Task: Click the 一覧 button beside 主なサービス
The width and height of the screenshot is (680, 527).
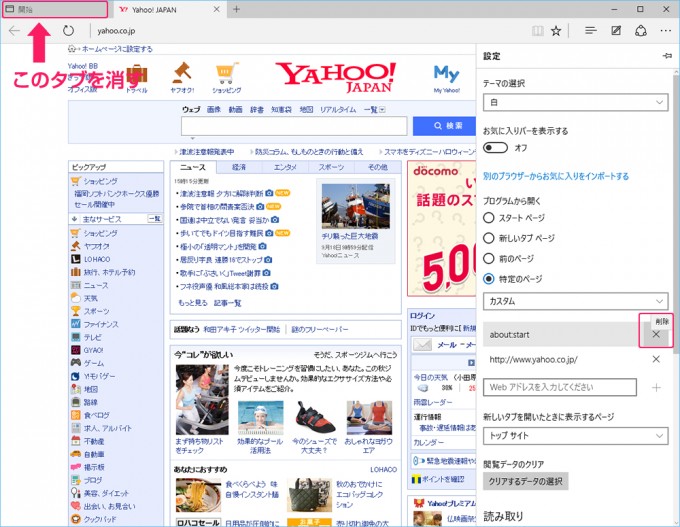Action: click(155, 219)
